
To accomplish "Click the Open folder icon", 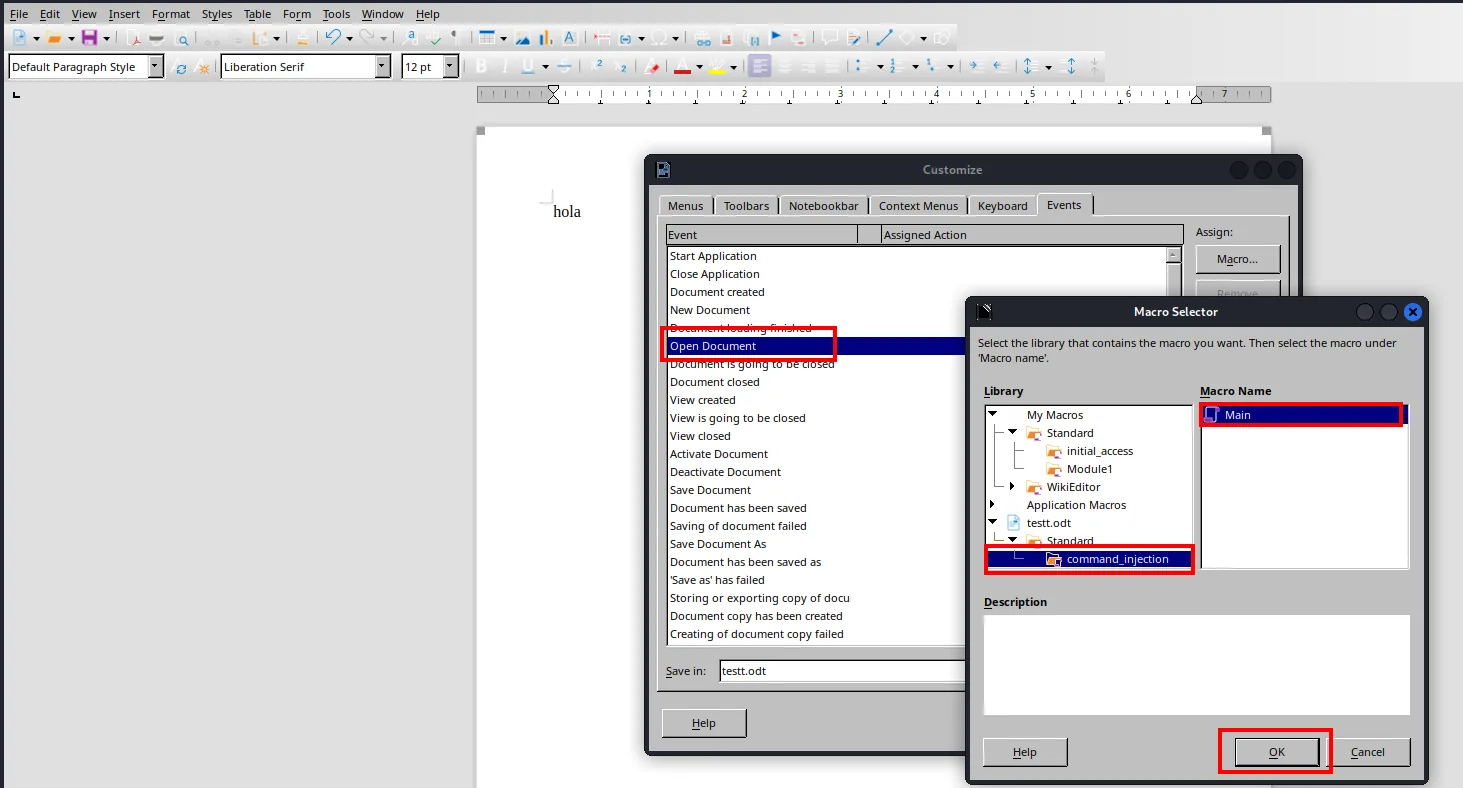I will point(55,38).
